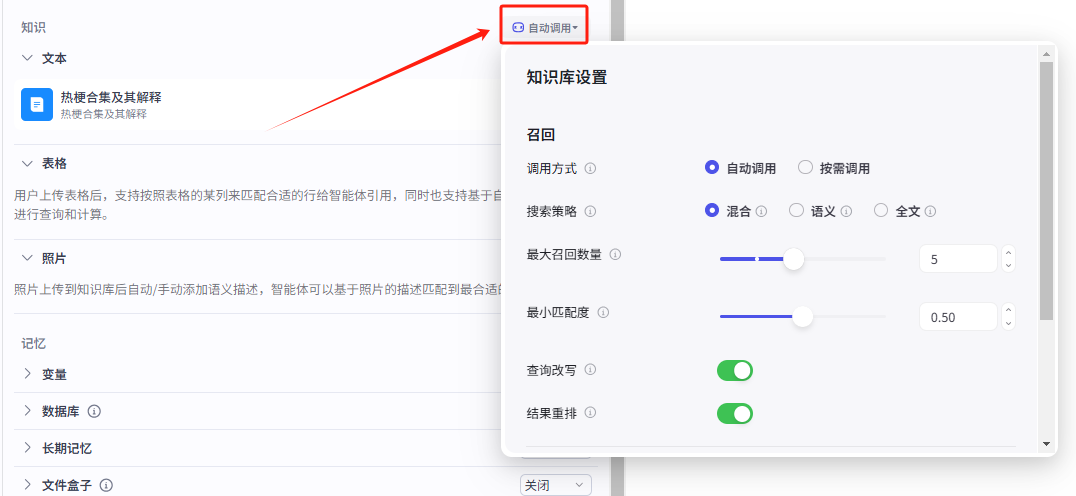Click the 最小匹配度 slider handle

(802, 317)
